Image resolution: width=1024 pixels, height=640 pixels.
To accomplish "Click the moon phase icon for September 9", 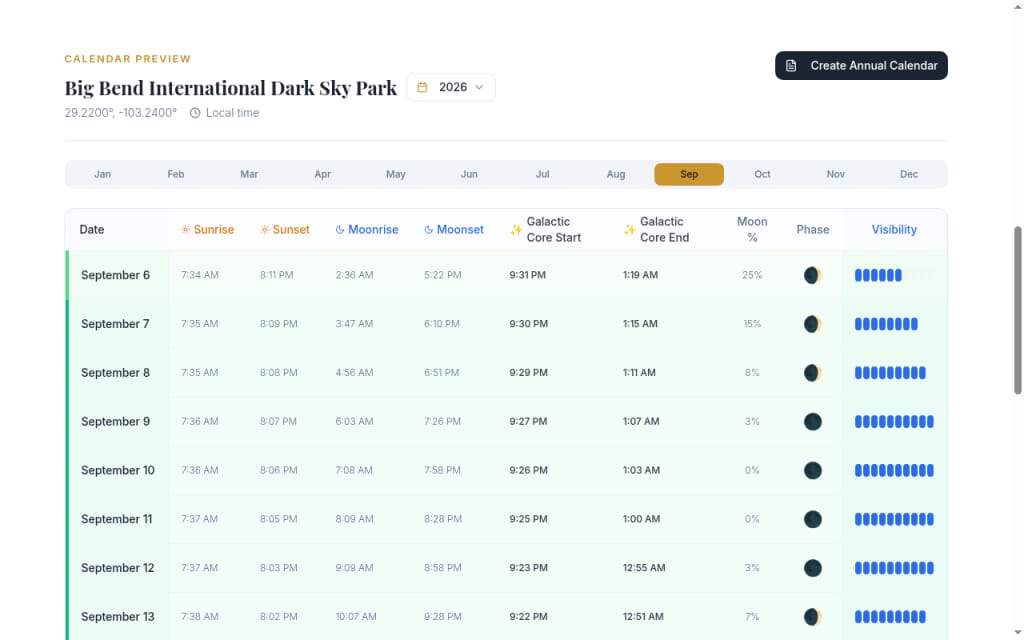I will 812,422.
